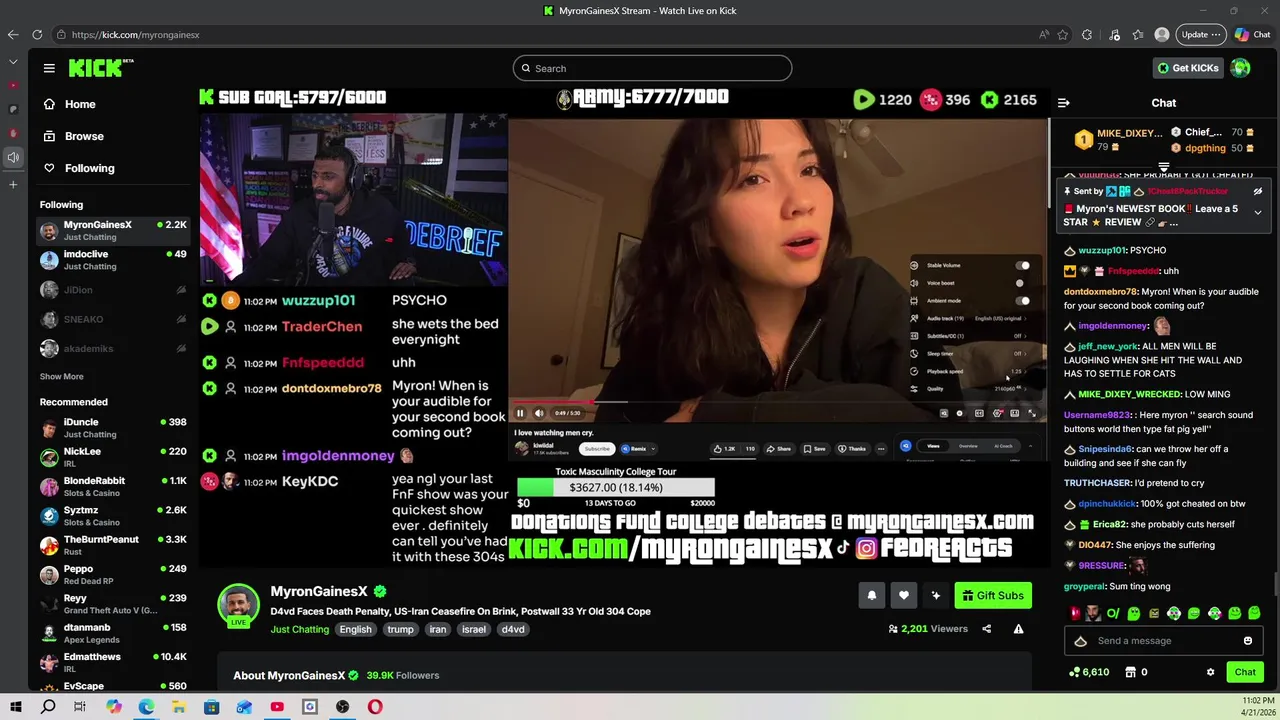
Task: Open the emoji picker in chat
Action: [x=1247, y=641]
